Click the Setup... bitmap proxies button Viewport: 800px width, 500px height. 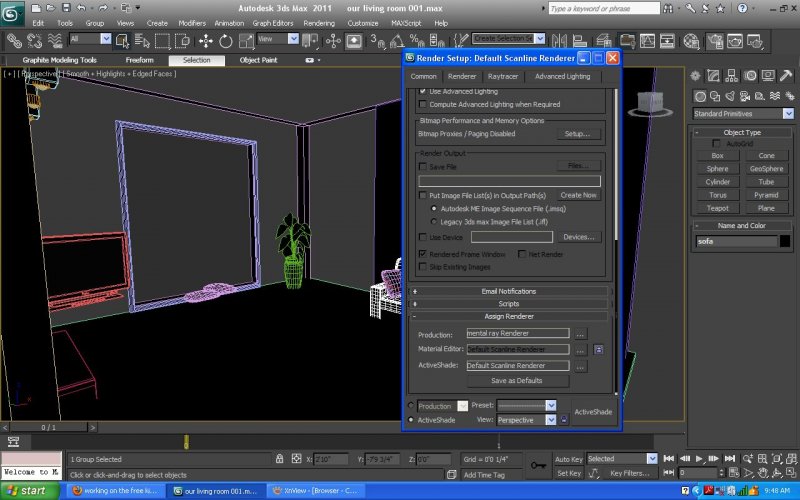point(578,134)
